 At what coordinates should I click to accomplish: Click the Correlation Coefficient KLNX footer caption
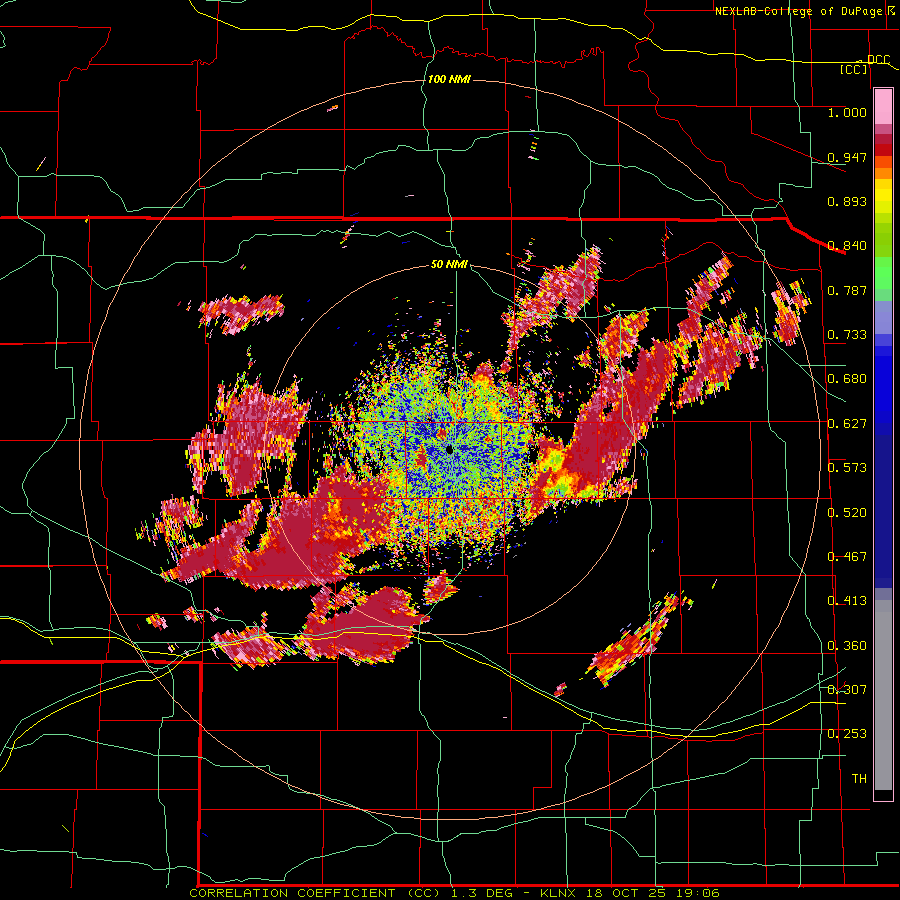pyautogui.click(x=454, y=893)
